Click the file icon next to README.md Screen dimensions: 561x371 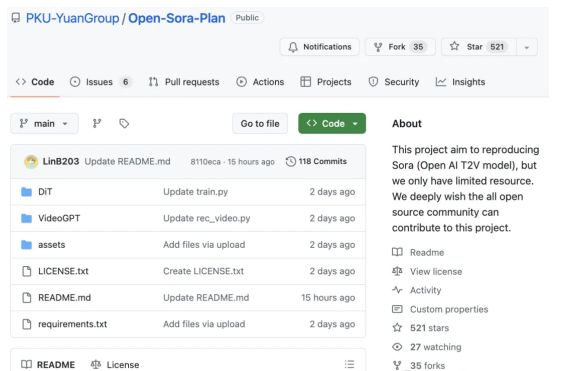point(27,298)
